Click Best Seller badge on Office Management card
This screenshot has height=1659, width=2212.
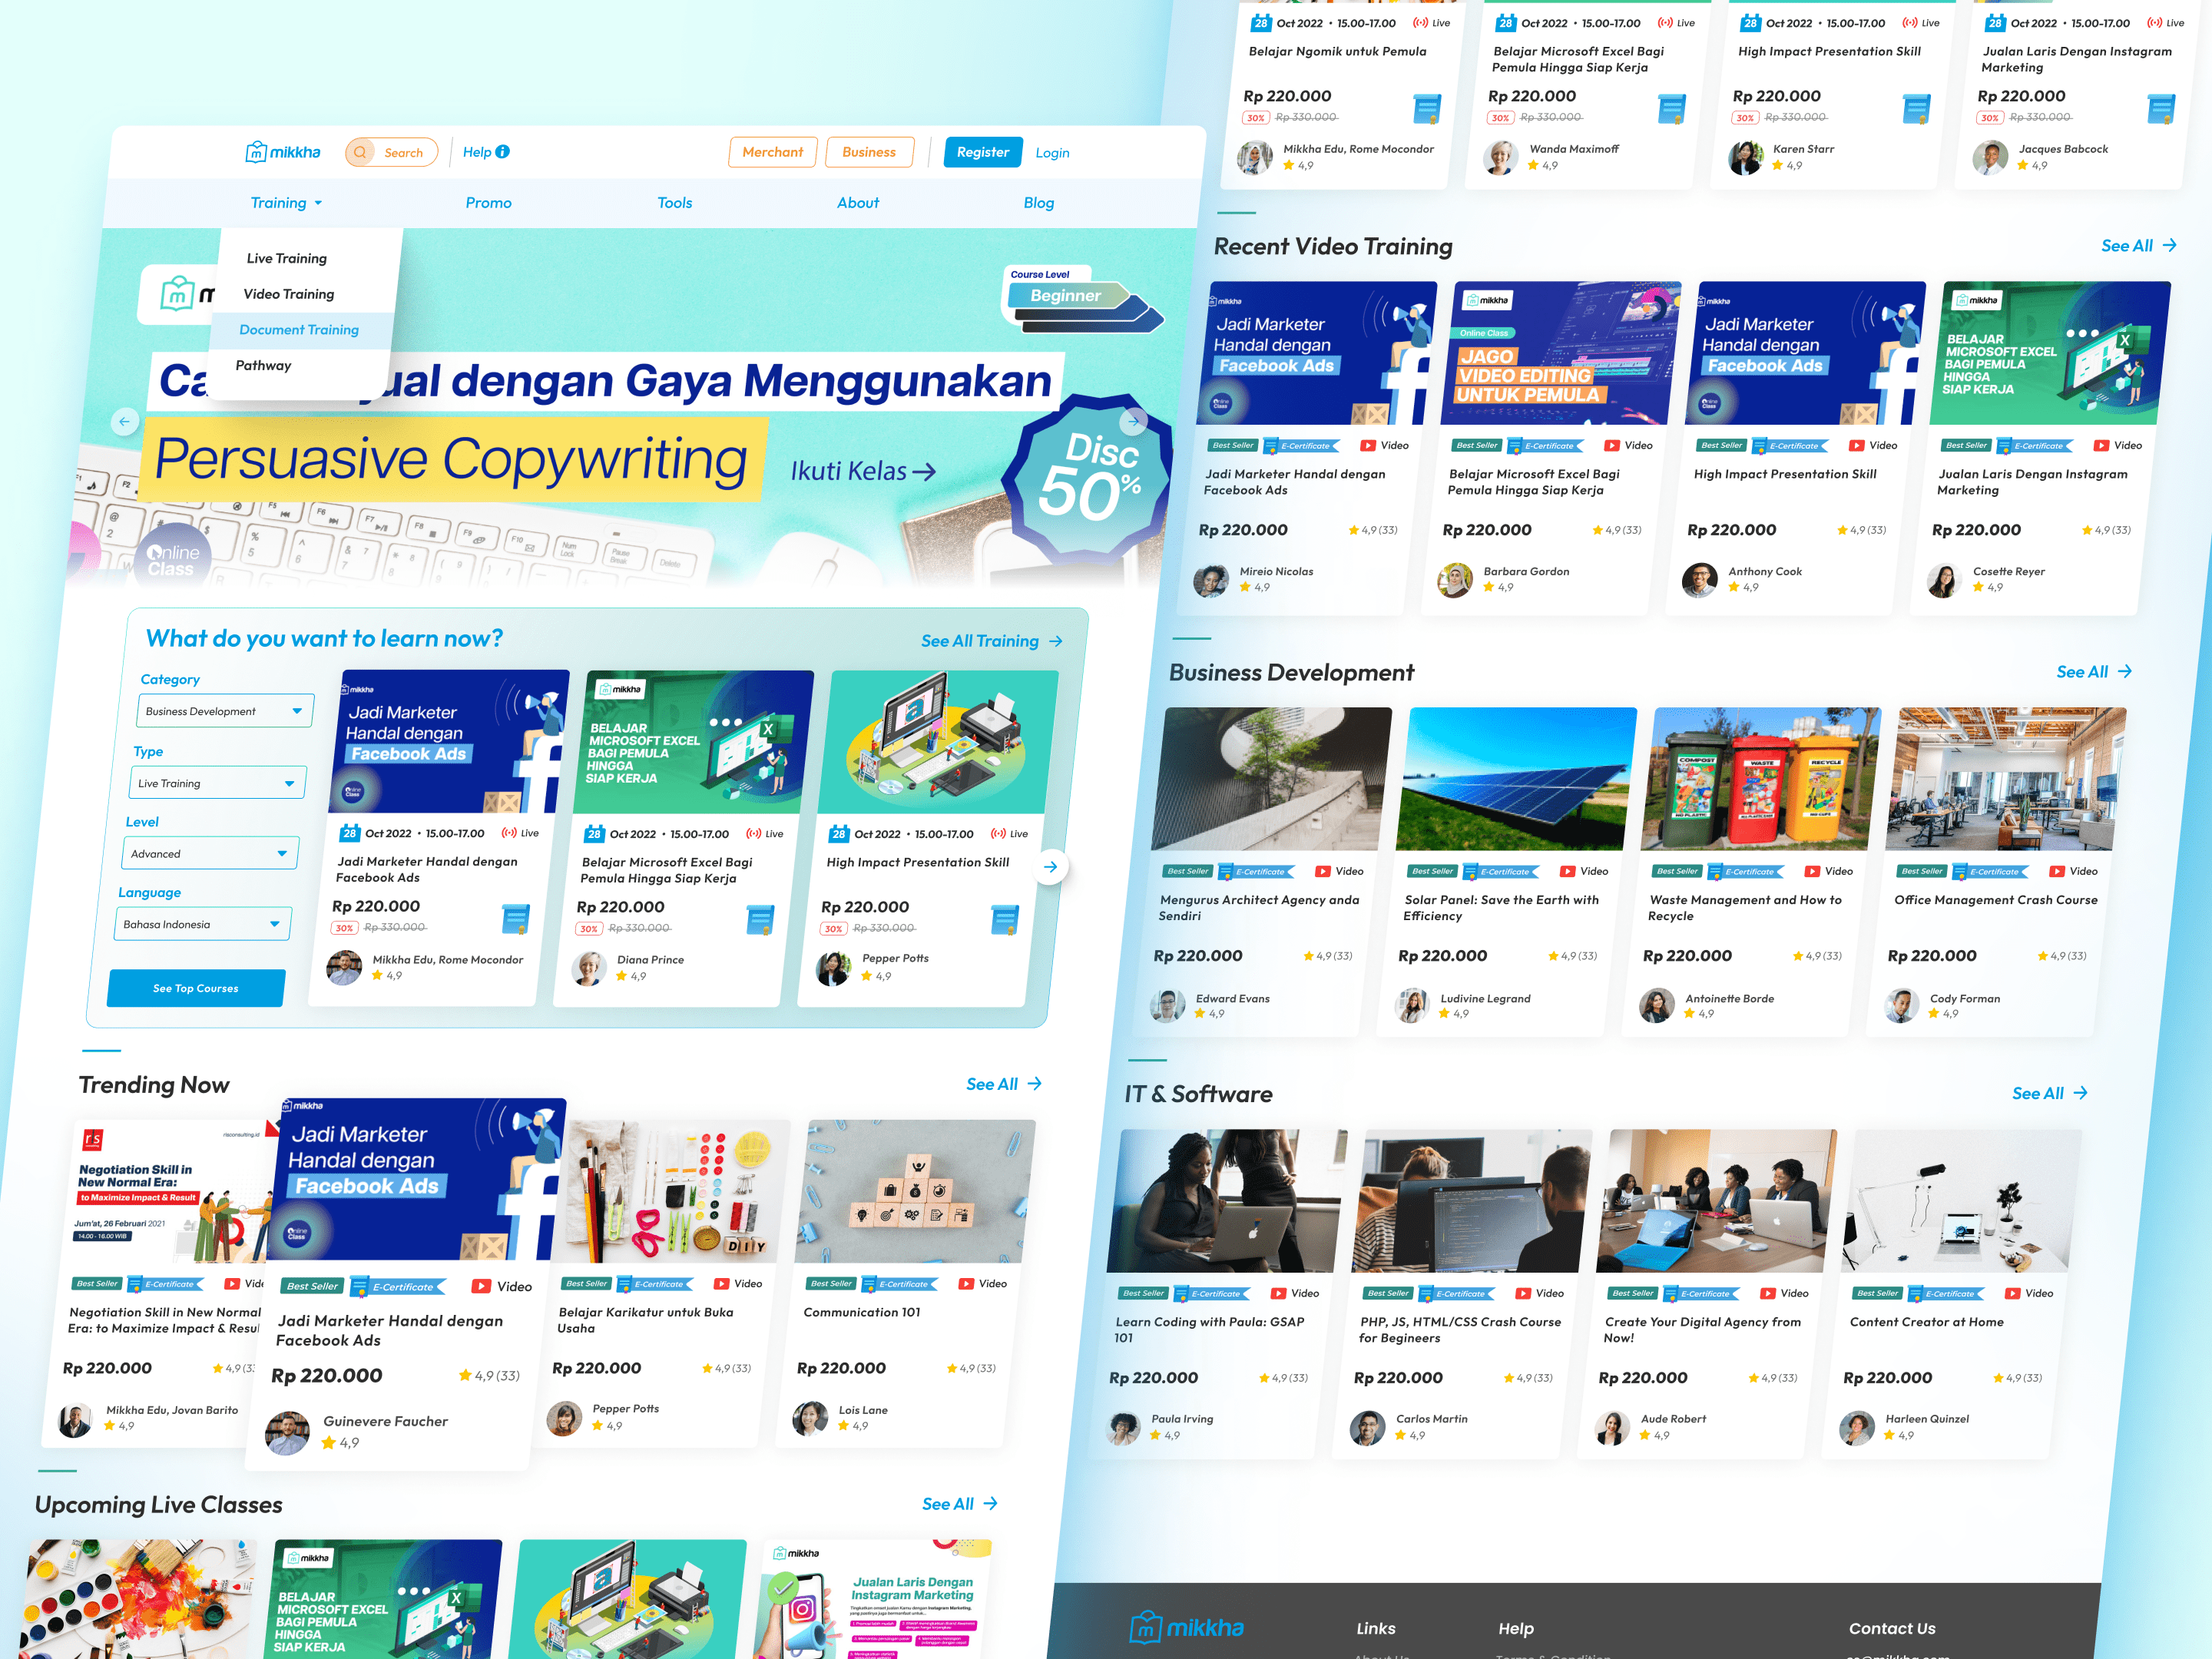pos(1922,871)
